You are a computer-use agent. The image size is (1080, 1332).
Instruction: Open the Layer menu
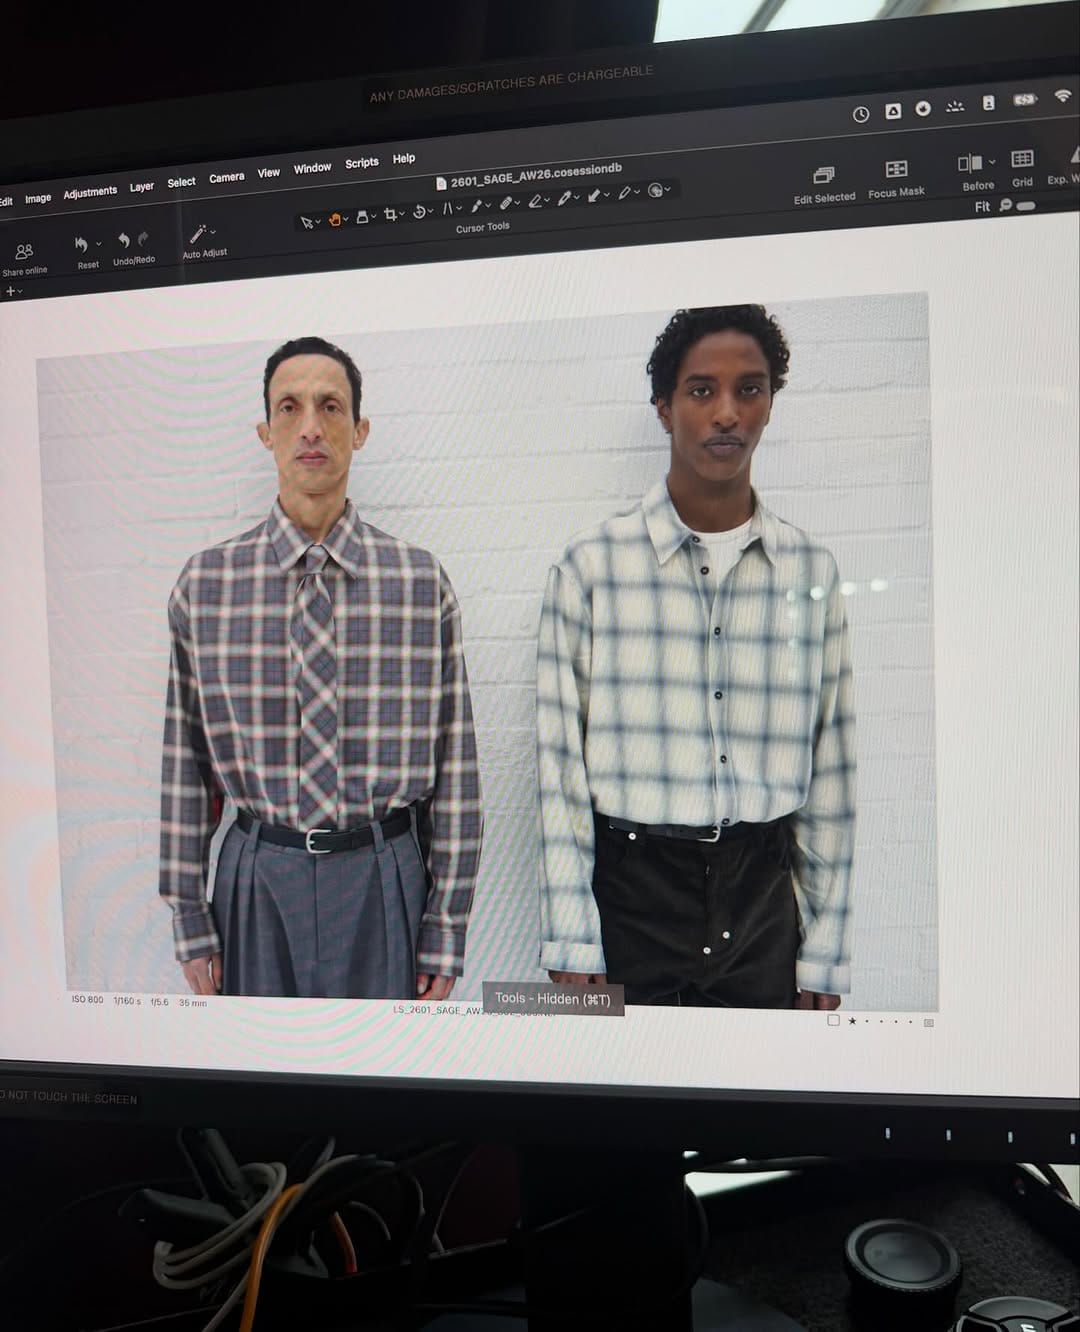tap(142, 187)
